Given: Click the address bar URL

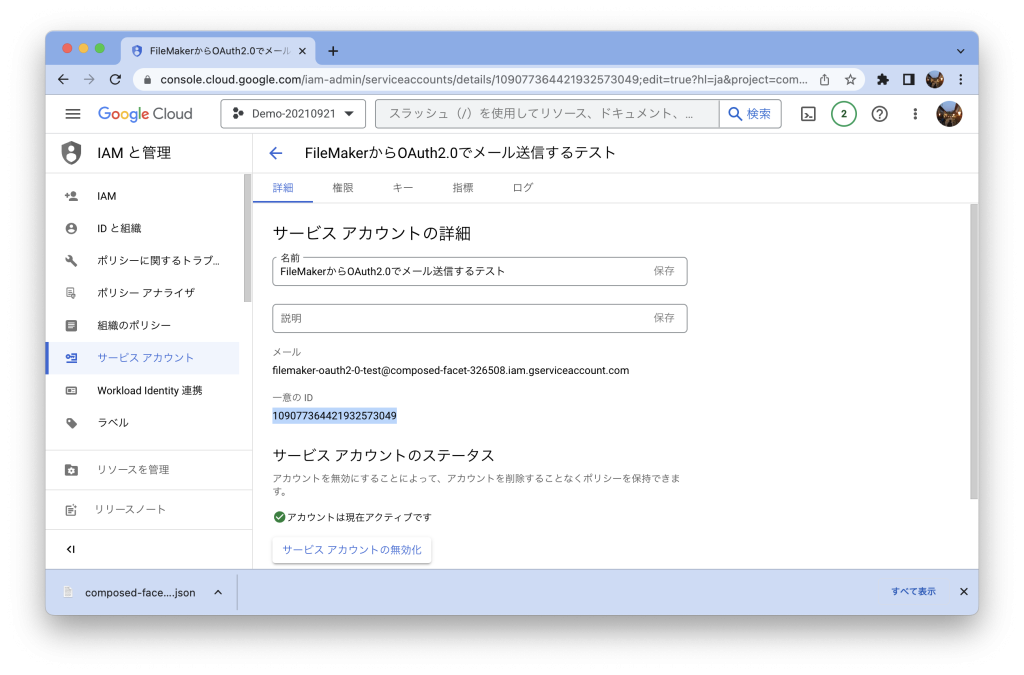Looking at the screenshot, I should (x=483, y=80).
